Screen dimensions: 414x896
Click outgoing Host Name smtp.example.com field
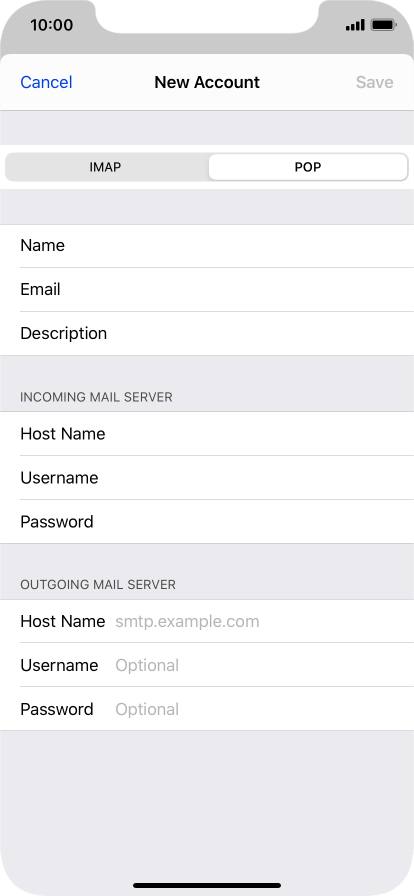coord(207,621)
